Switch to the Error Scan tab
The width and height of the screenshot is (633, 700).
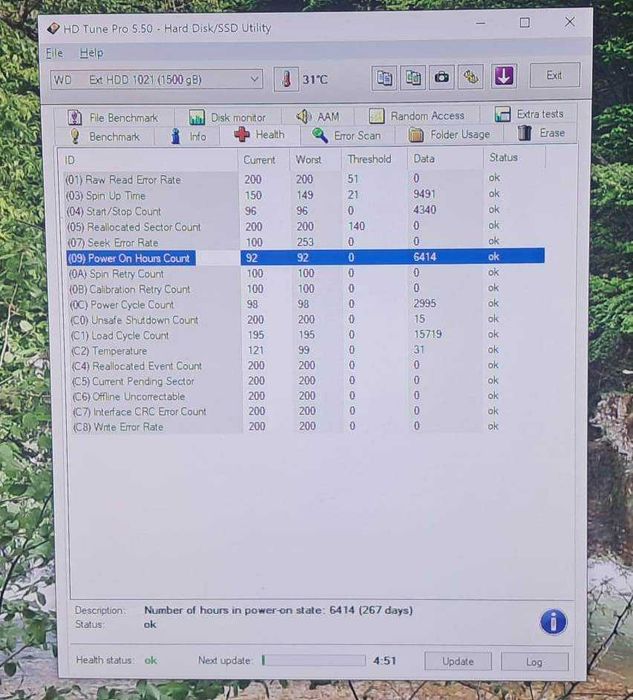tap(346, 135)
